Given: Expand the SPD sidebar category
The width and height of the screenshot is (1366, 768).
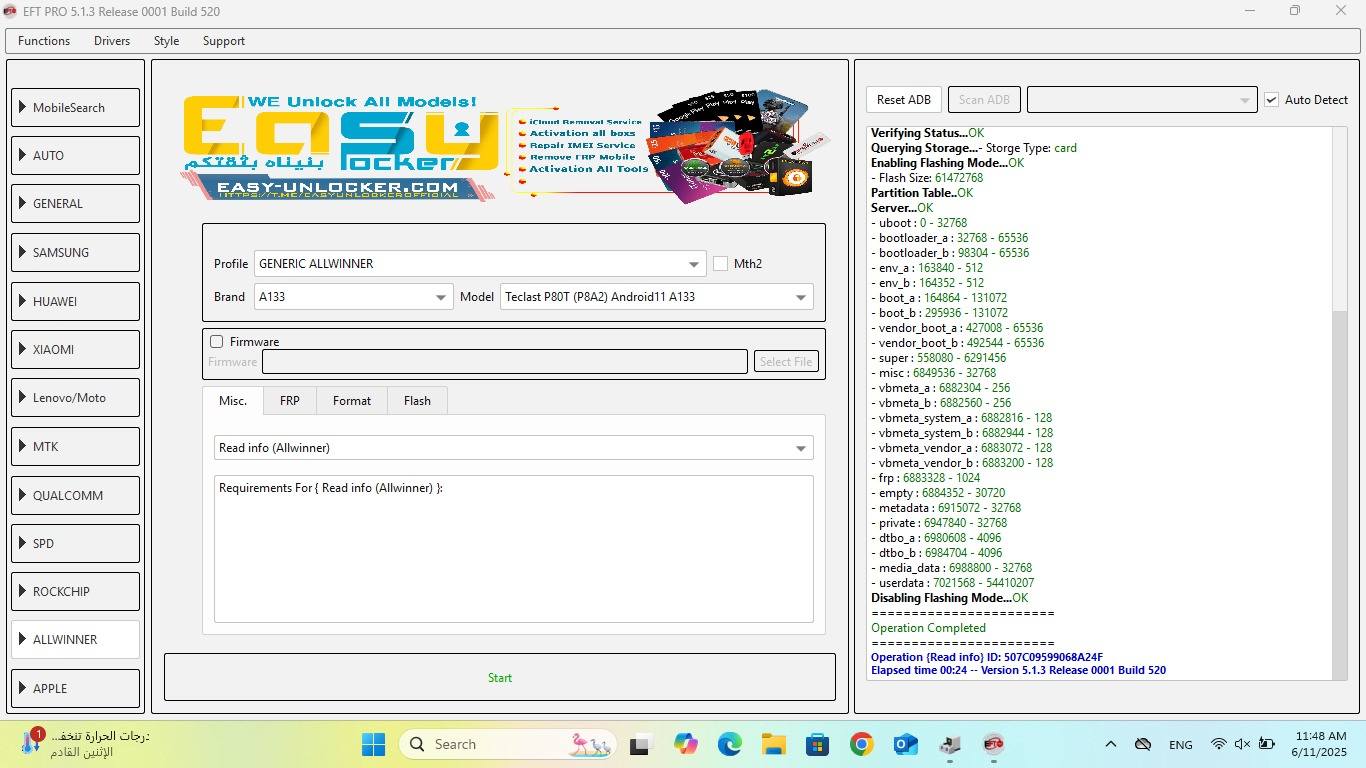Looking at the screenshot, I should (75, 543).
